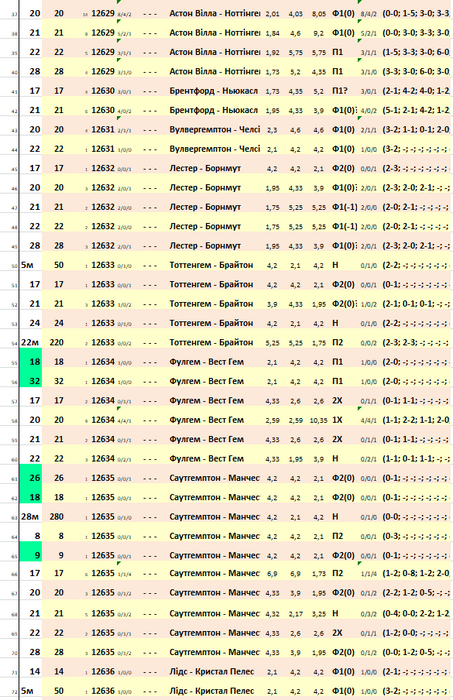Click the row 50 header
The width and height of the screenshot is (453, 700).
(x=14, y=267)
